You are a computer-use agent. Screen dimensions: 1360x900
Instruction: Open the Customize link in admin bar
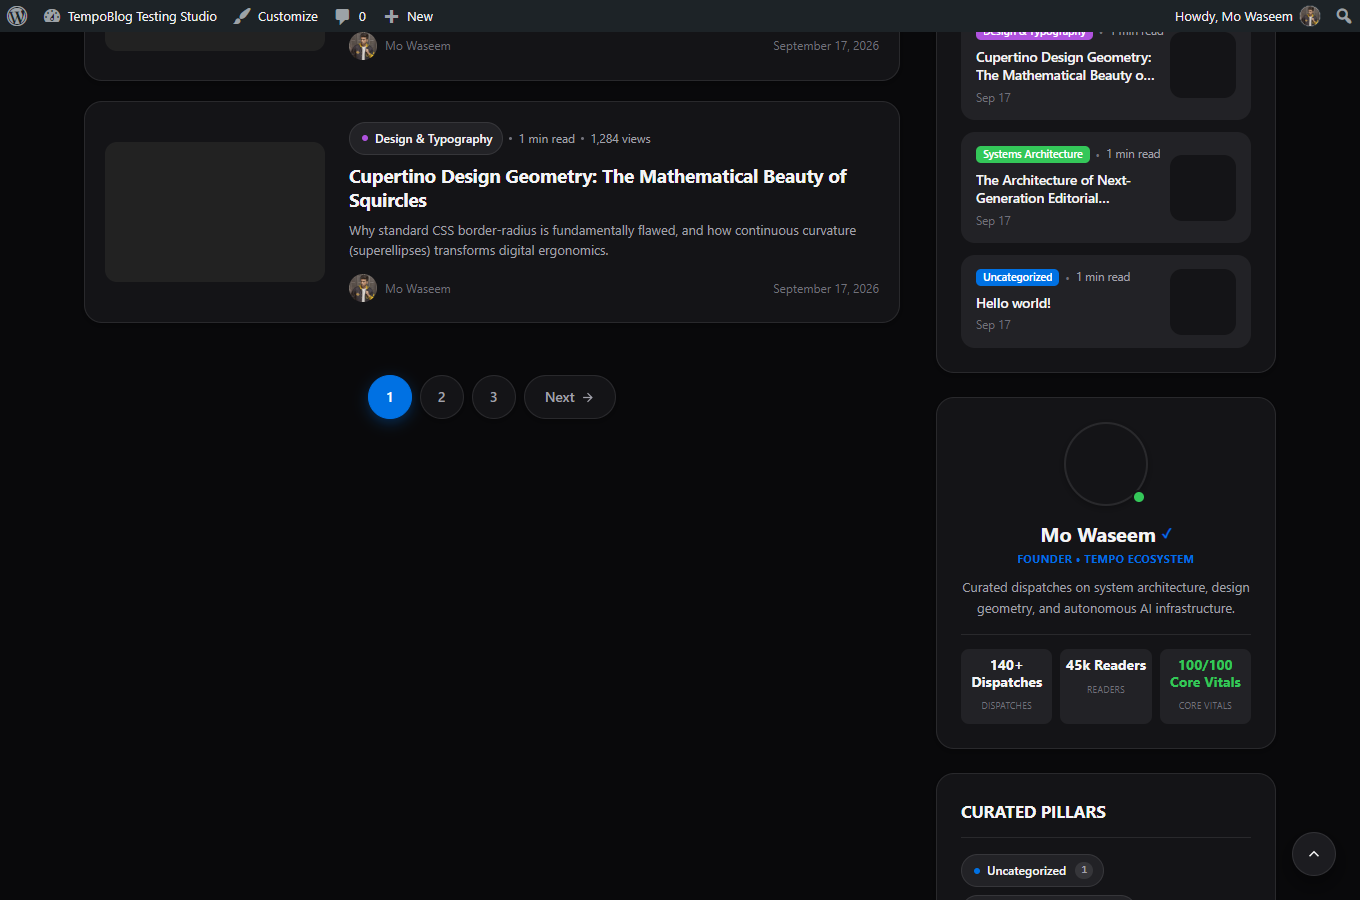(276, 16)
